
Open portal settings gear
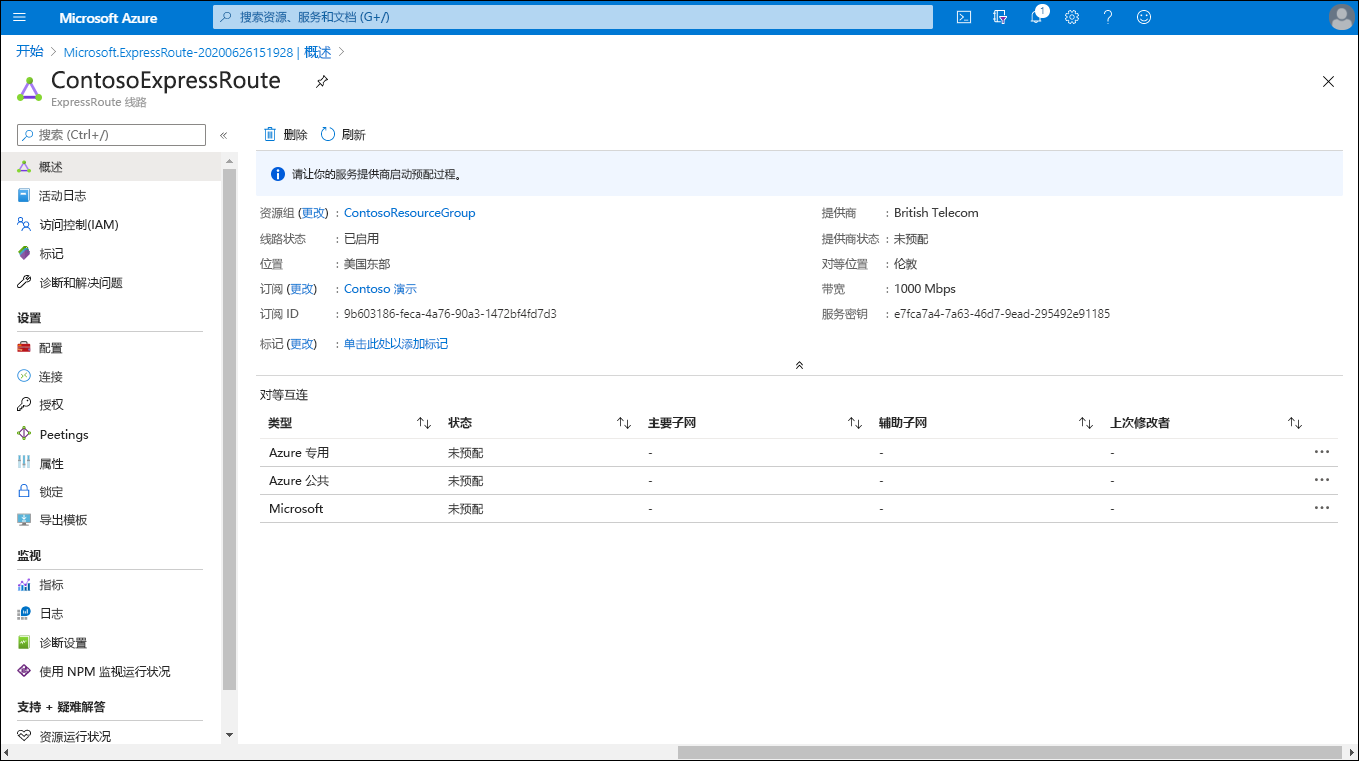click(x=1072, y=17)
